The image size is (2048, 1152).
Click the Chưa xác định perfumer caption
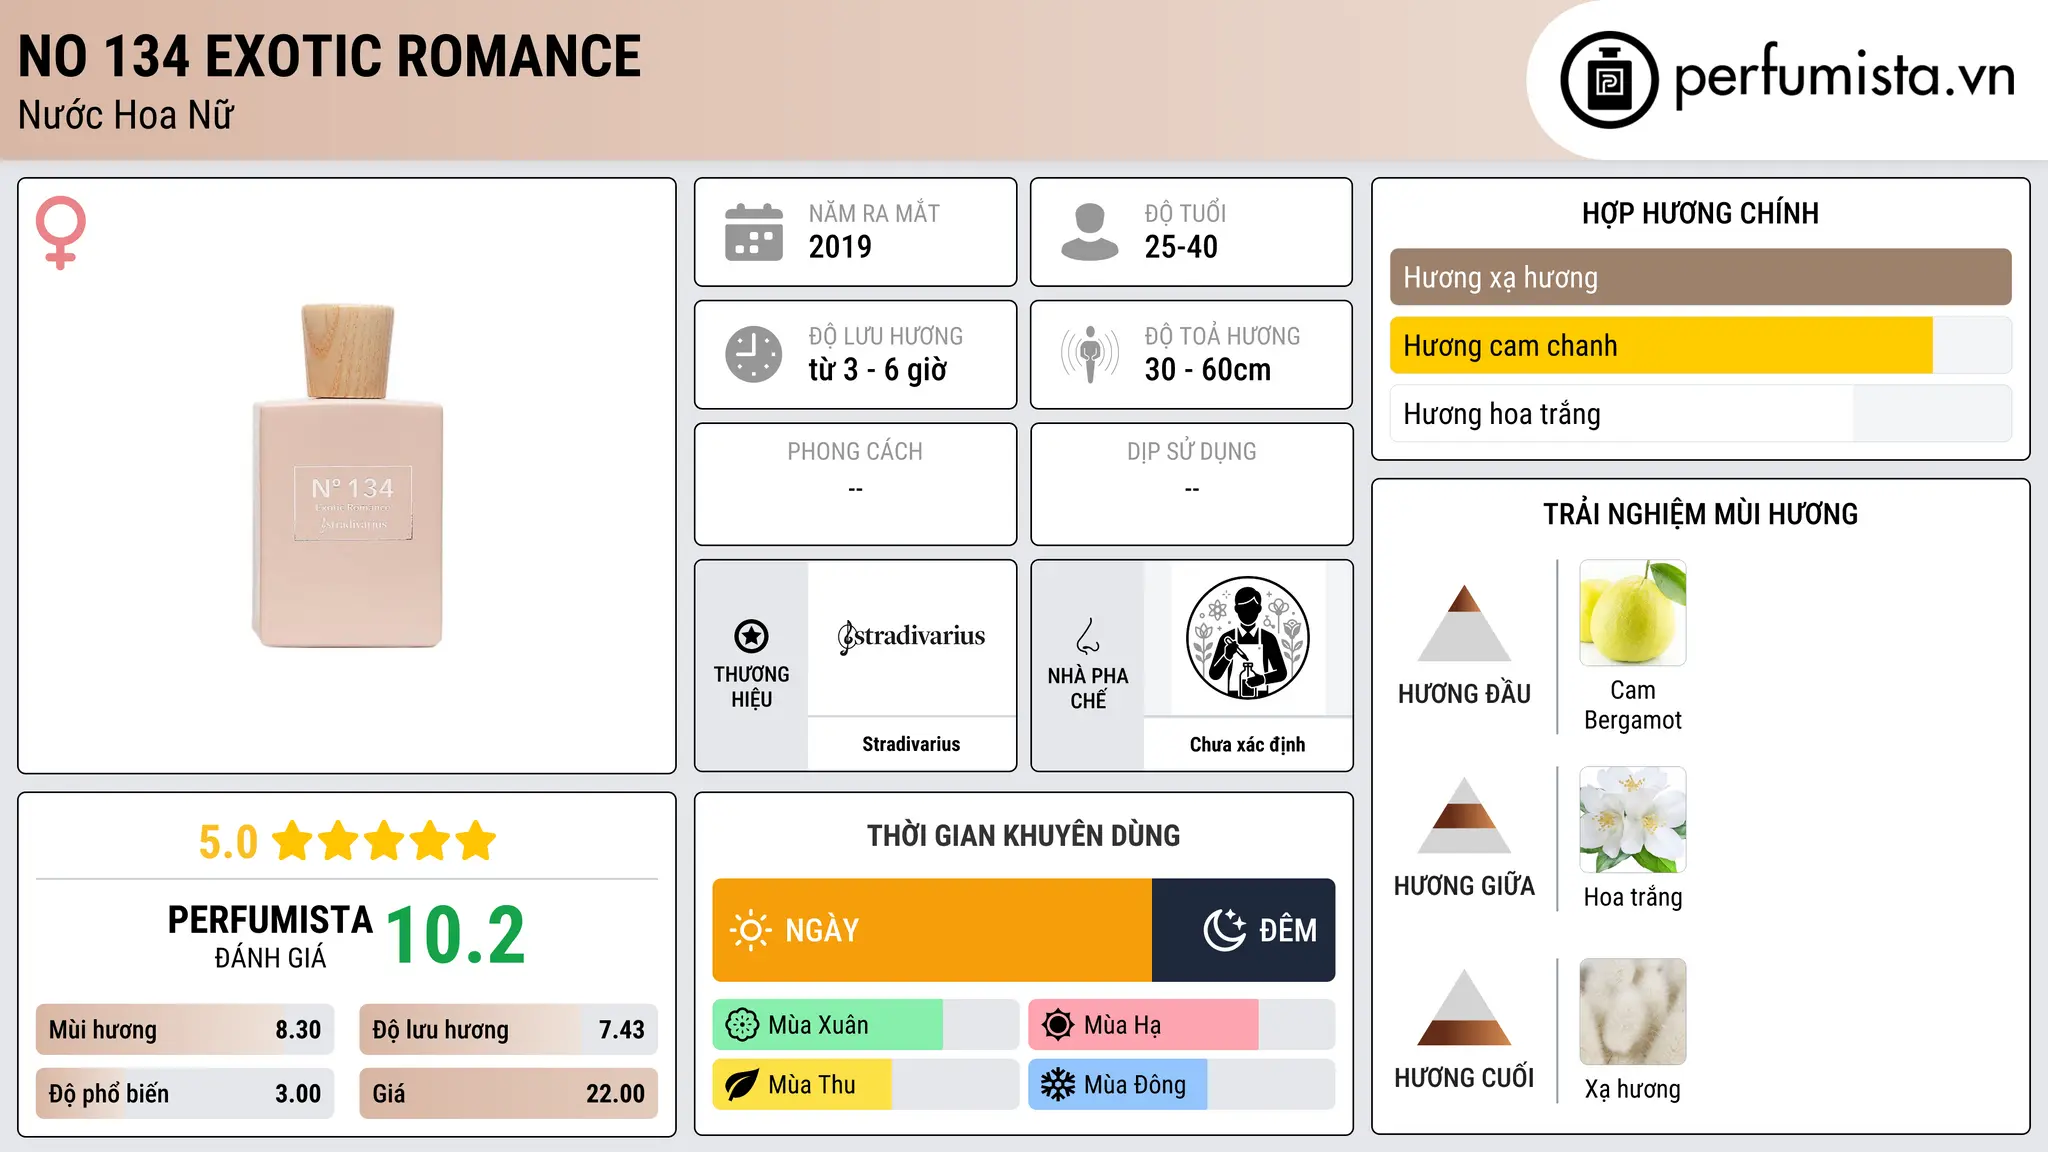point(1247,744)
